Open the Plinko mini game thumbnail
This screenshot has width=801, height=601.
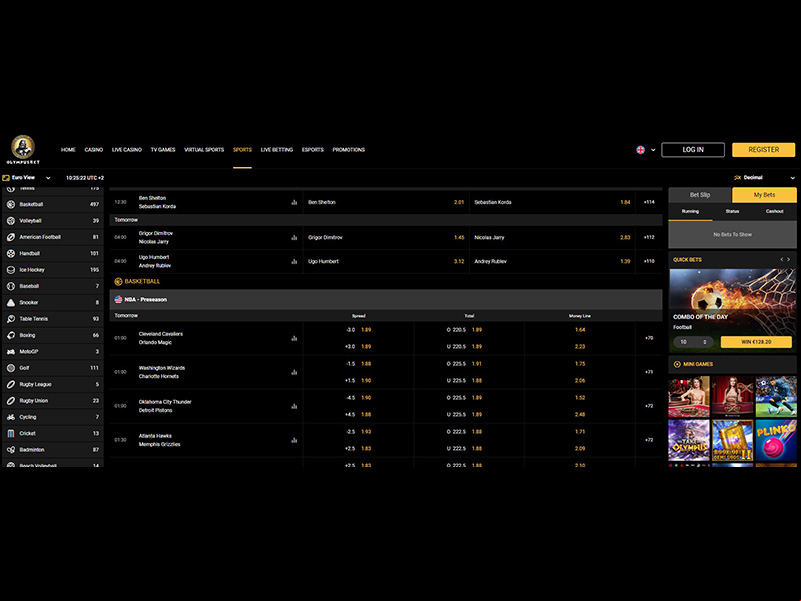pyautogui.click(x=776, y=441)
